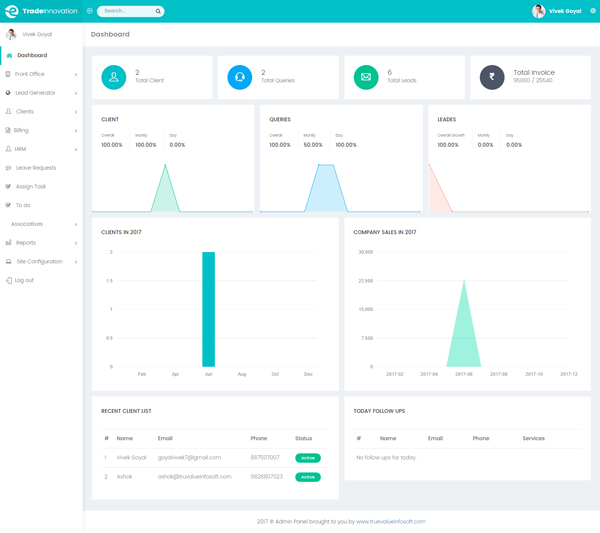Image resolution: width=600 pixels, height=533 pixels.
Task: Click the sidebar Vivek Goyal profile picture
Action: pos(11,34)
